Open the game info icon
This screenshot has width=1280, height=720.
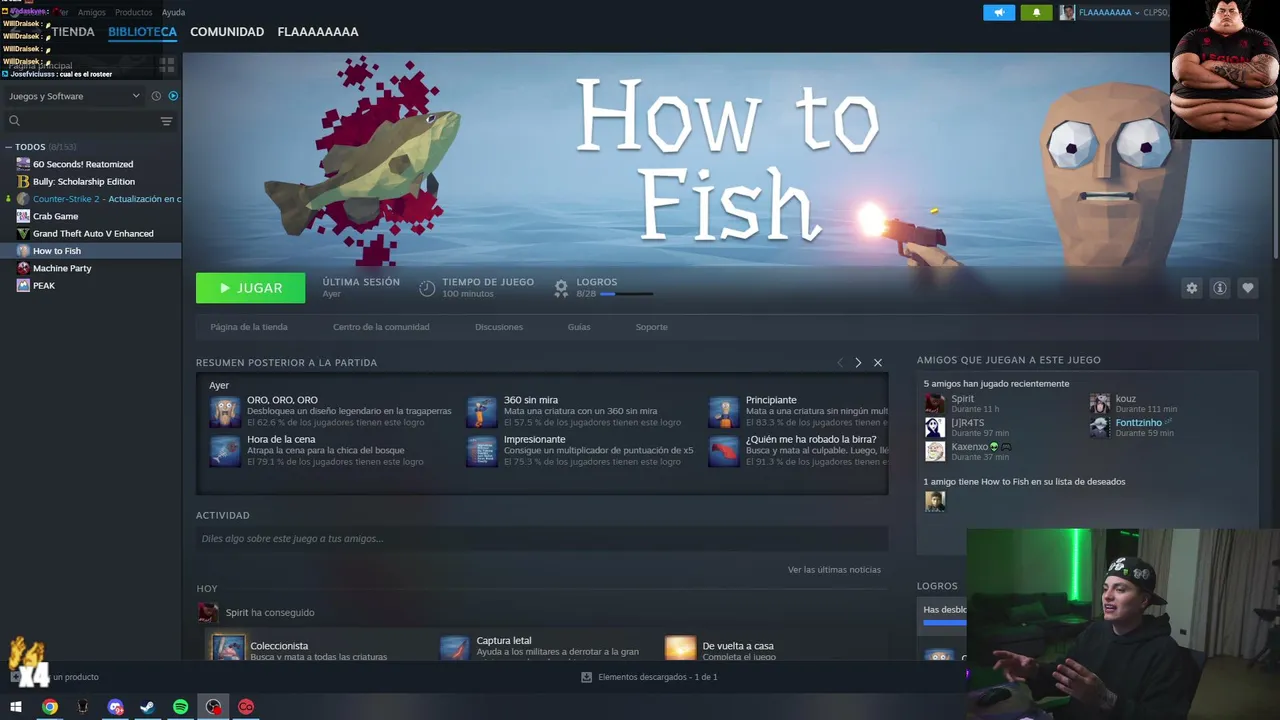pos(1219,288)
